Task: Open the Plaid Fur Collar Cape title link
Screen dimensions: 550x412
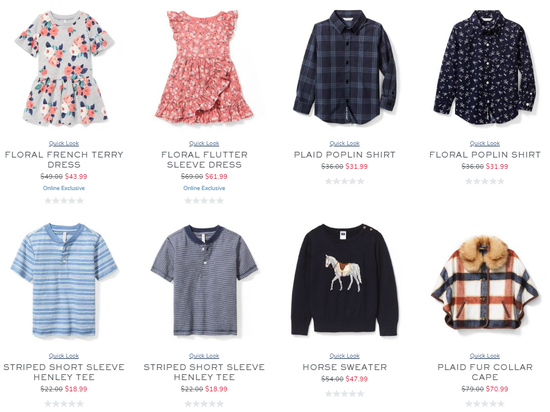Action: pos(485,372)
